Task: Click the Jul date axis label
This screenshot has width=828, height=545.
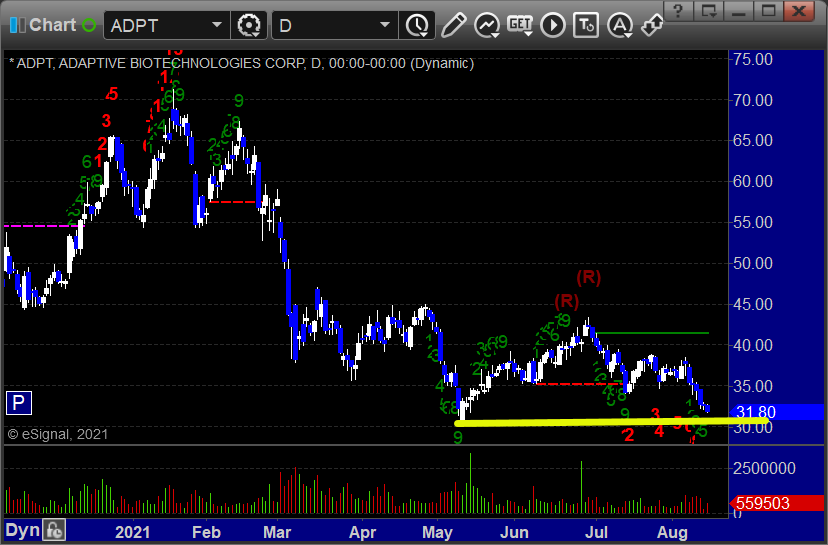Action: (596, 532)
